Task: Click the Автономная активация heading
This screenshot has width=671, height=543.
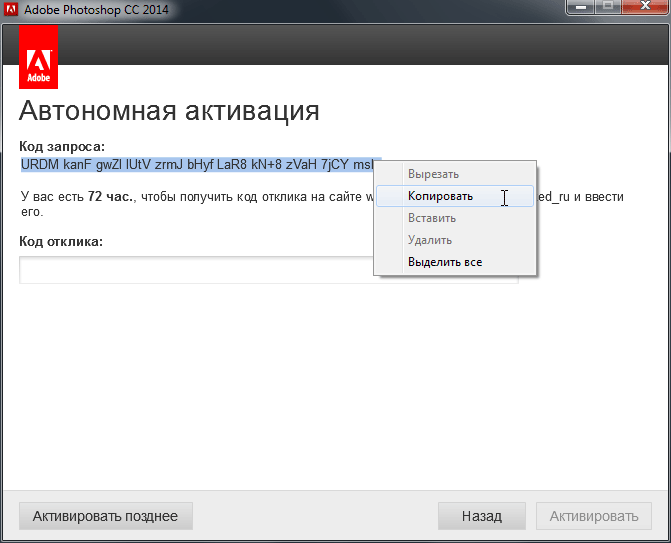Action: (169, 111)
